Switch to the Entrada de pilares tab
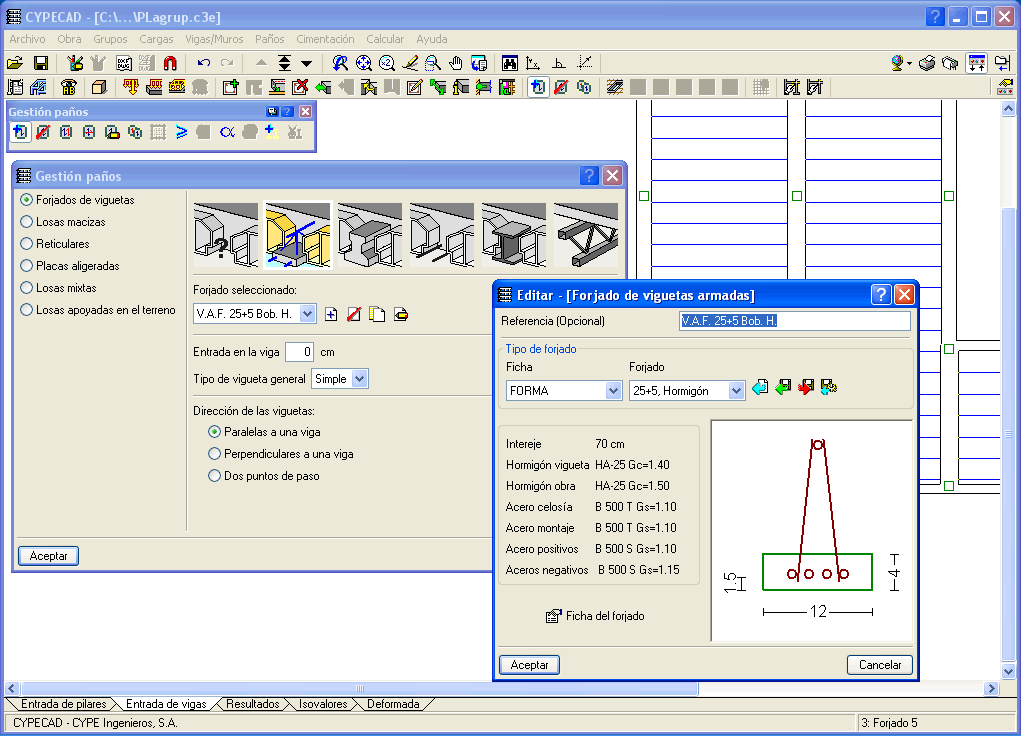This screenshot has width=1021, height=736. (x=63, y=704)
